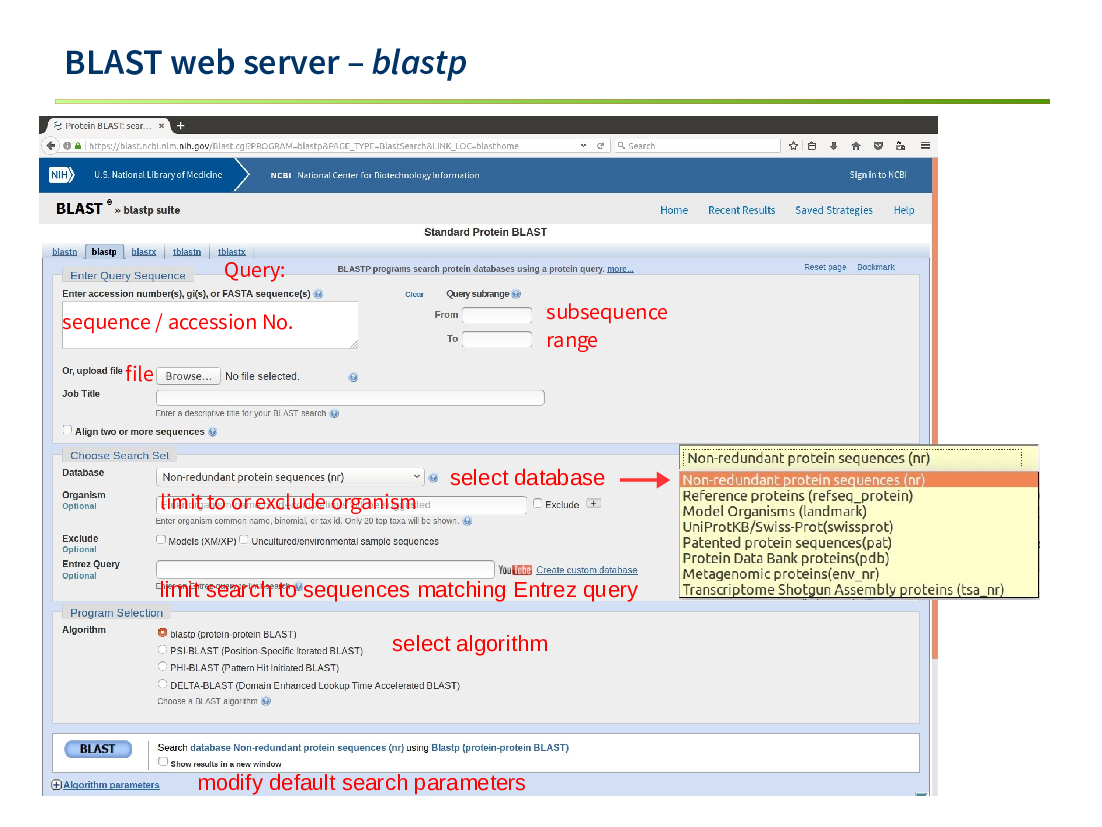Image resolution: width=1102 pixels, height=827 pixels.
Task: Click Browse... to upload a file
Action: pos(188,377)
